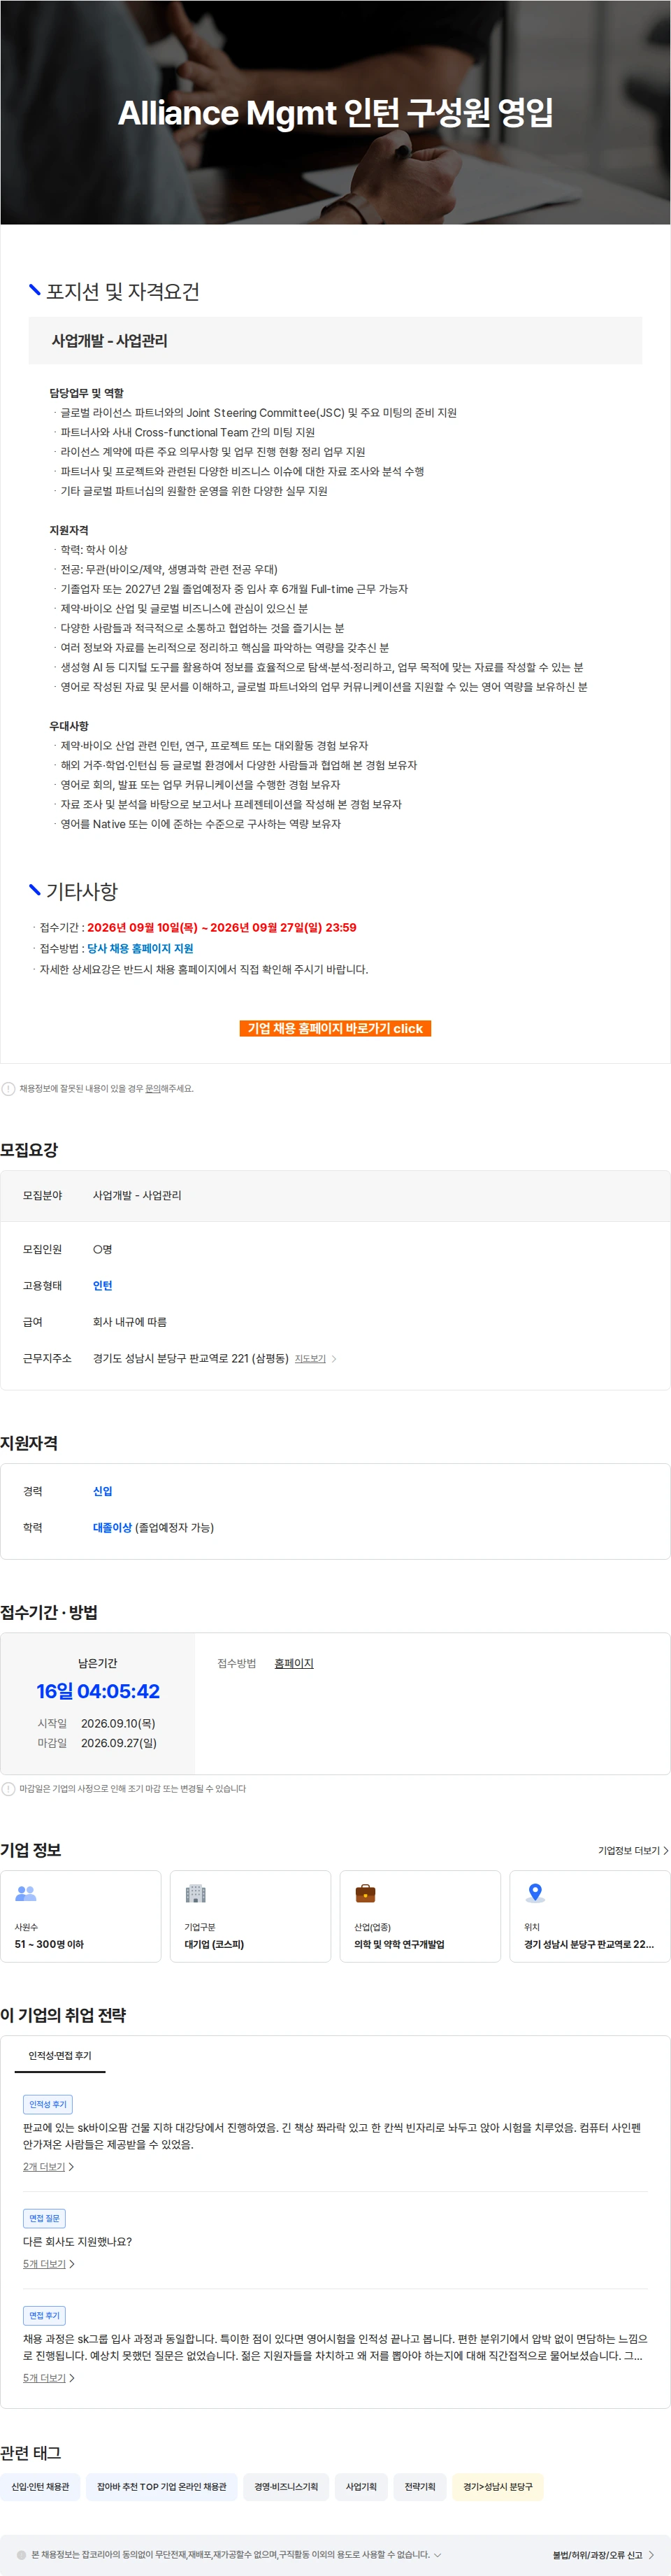Click the grey circle icon in footer notice
Viewport: 671px width, 2576px height.
click(21, 2555)
